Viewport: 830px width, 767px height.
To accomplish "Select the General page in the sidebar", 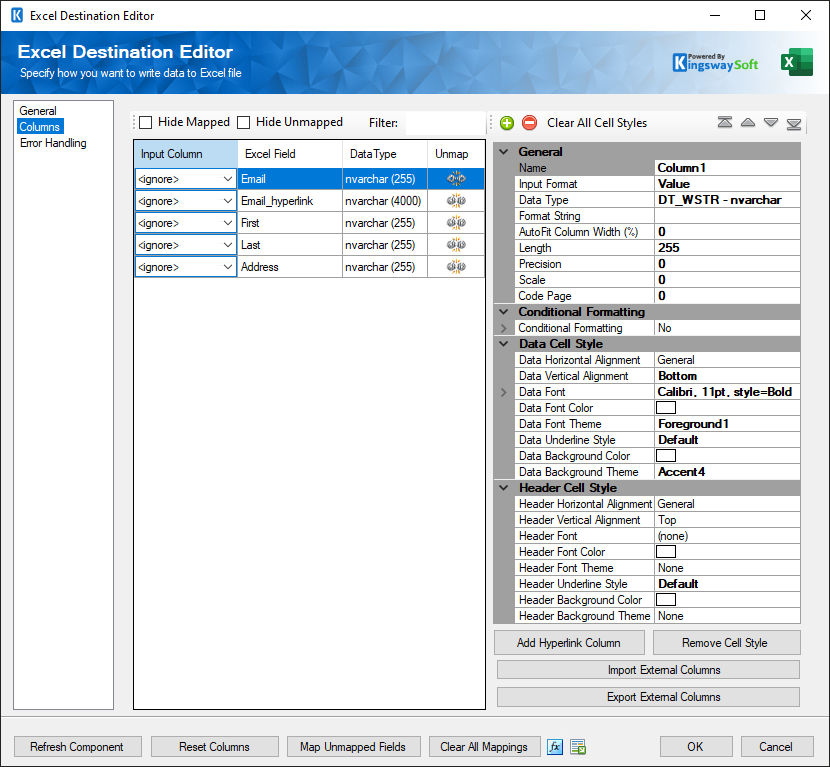I will point(39,109).
